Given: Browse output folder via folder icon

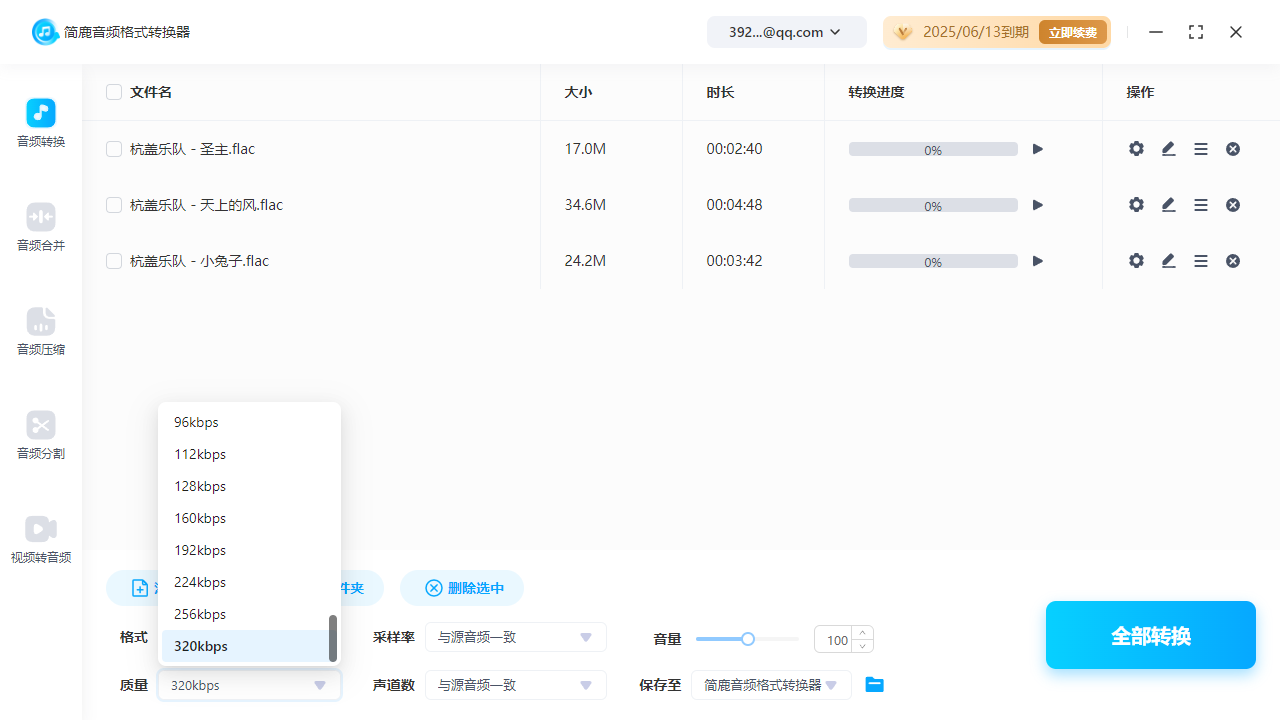Looking at the screenshot, I should click(874, 684).
